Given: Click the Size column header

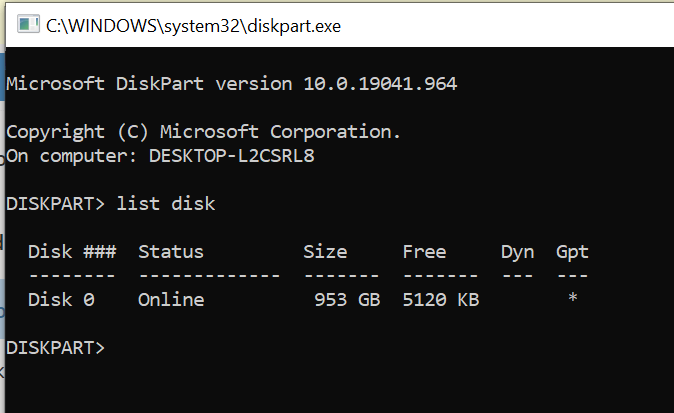Looking at the screenshot, I should coord(325,252).
